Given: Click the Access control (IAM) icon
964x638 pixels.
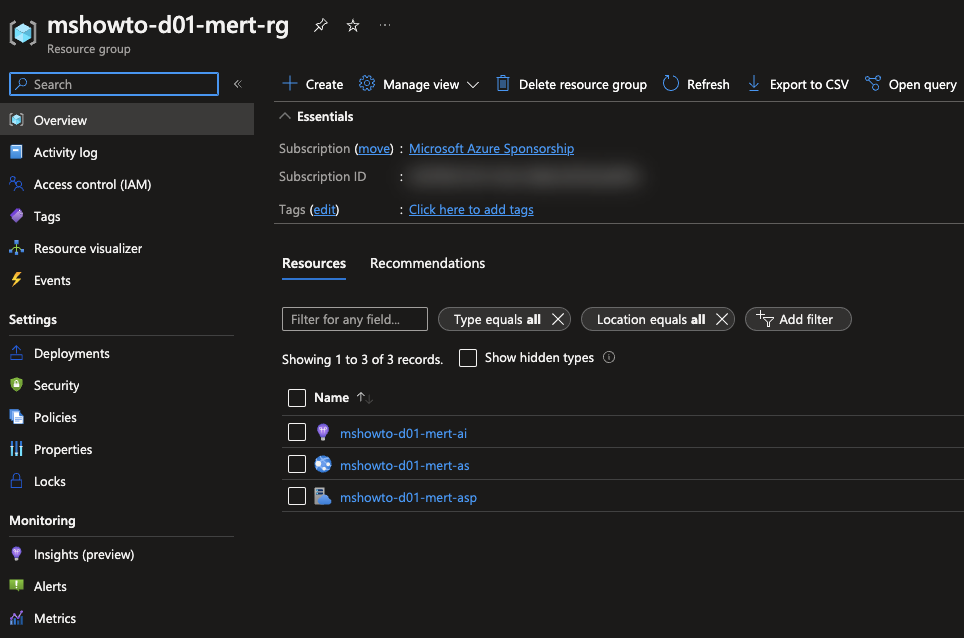Looking at the screenshot, I should click(17, 184).
